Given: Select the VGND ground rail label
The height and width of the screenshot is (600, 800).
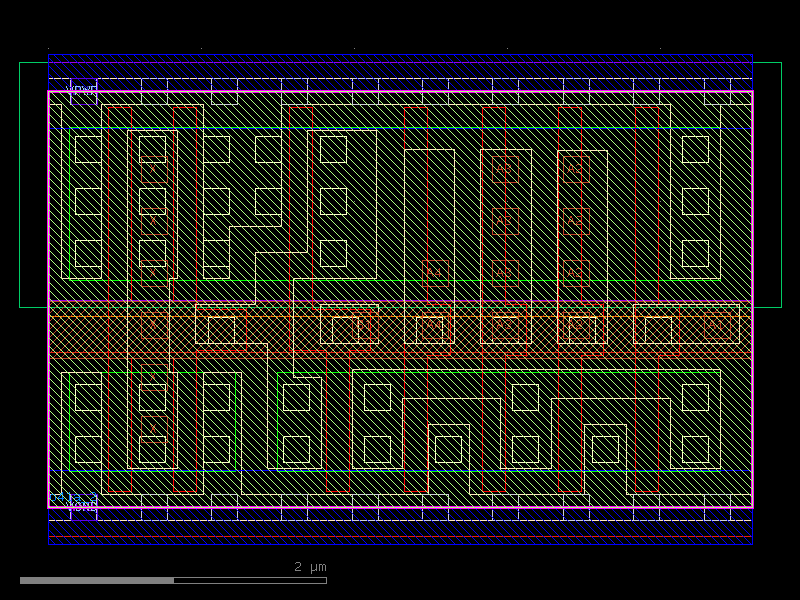Looking at the screenshot, I should [82, 507].
